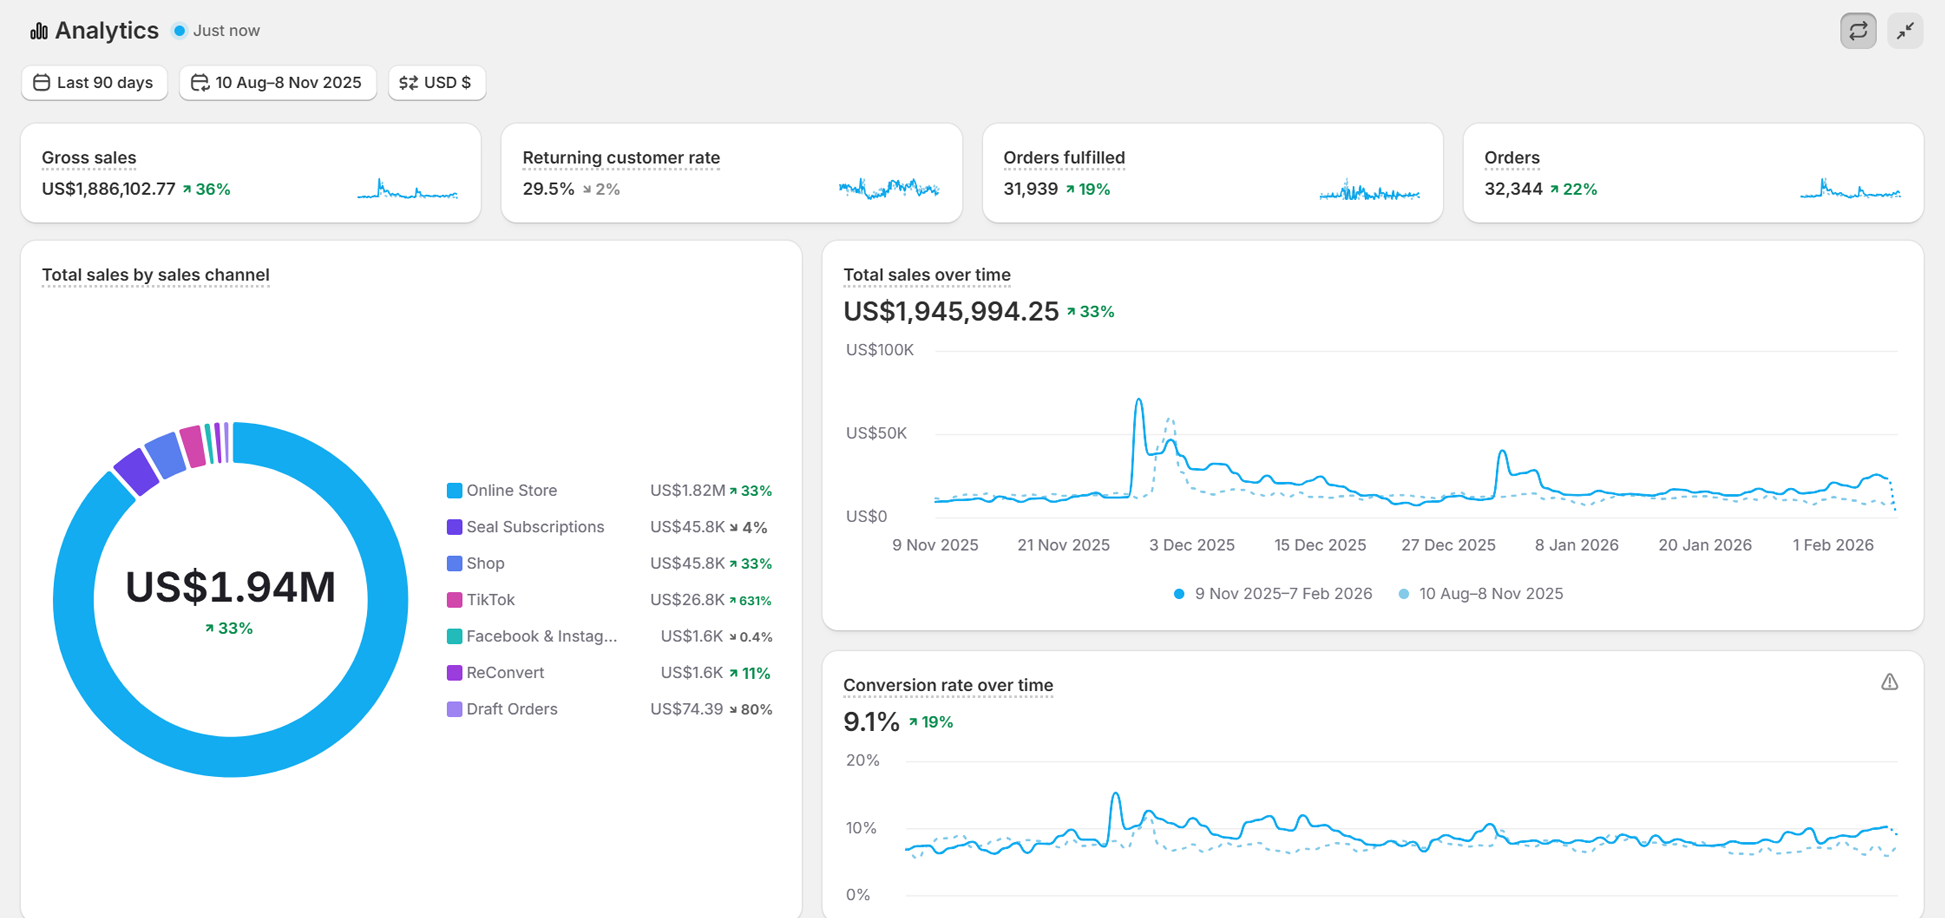Viewport: 1945px width, 918px height.
Task: Open the Total sales over time report
Action: point(926,275)
